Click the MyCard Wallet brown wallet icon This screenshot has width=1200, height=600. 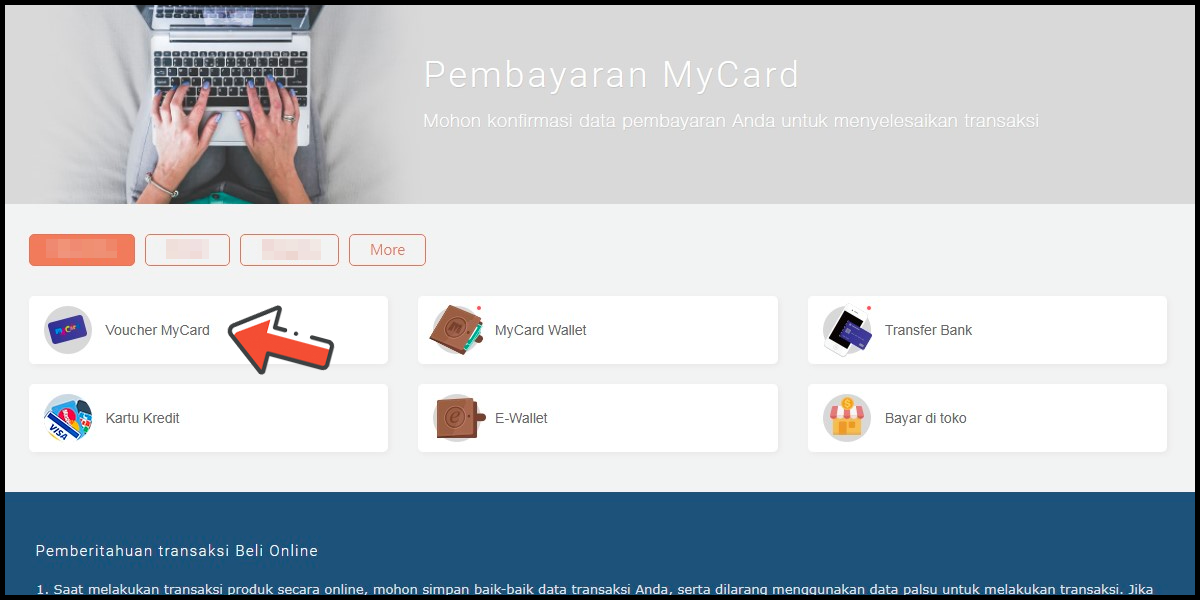[457, 329]
